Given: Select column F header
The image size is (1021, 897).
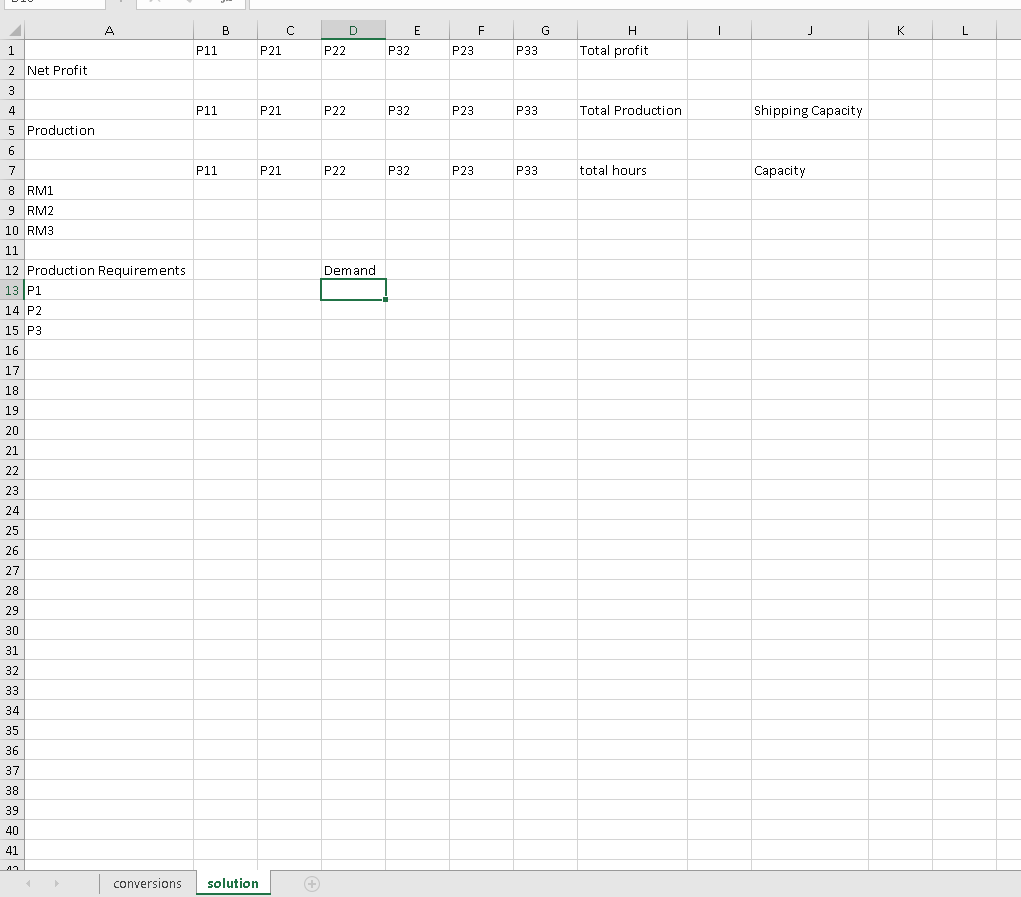Looking at the screenshot, I should click(x=481, y=30).
